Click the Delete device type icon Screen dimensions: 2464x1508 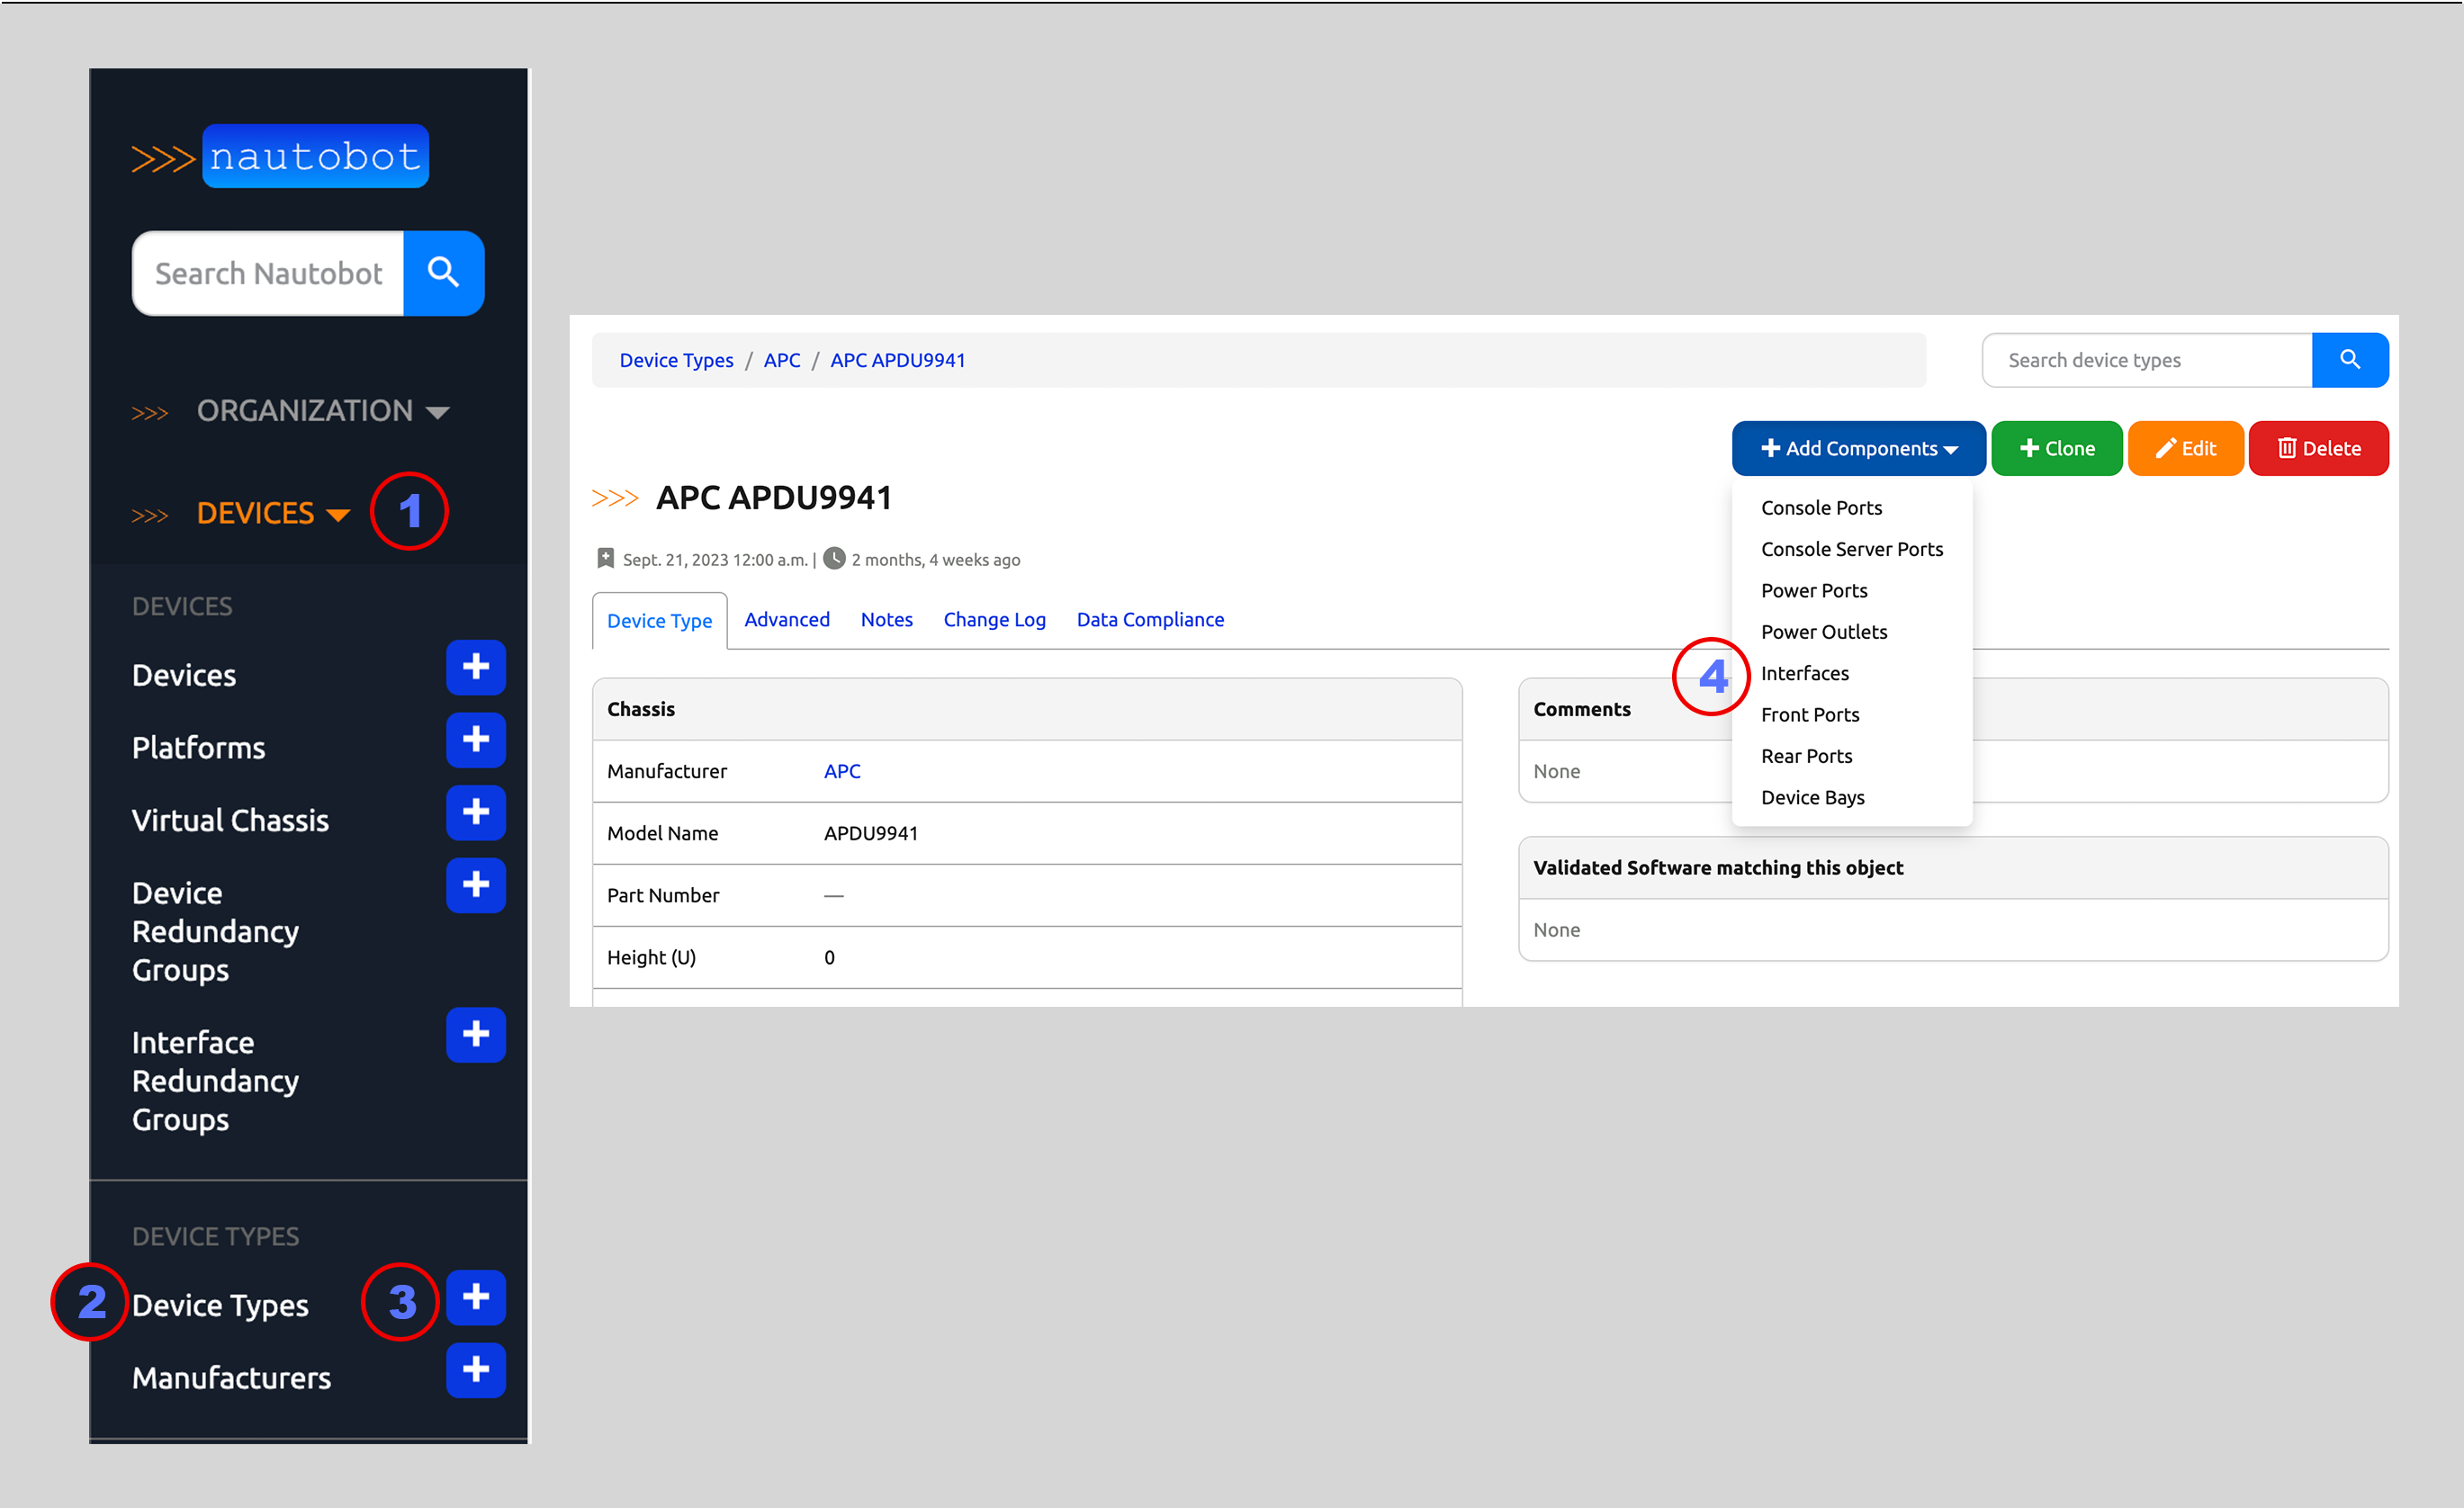[2322, 447]
